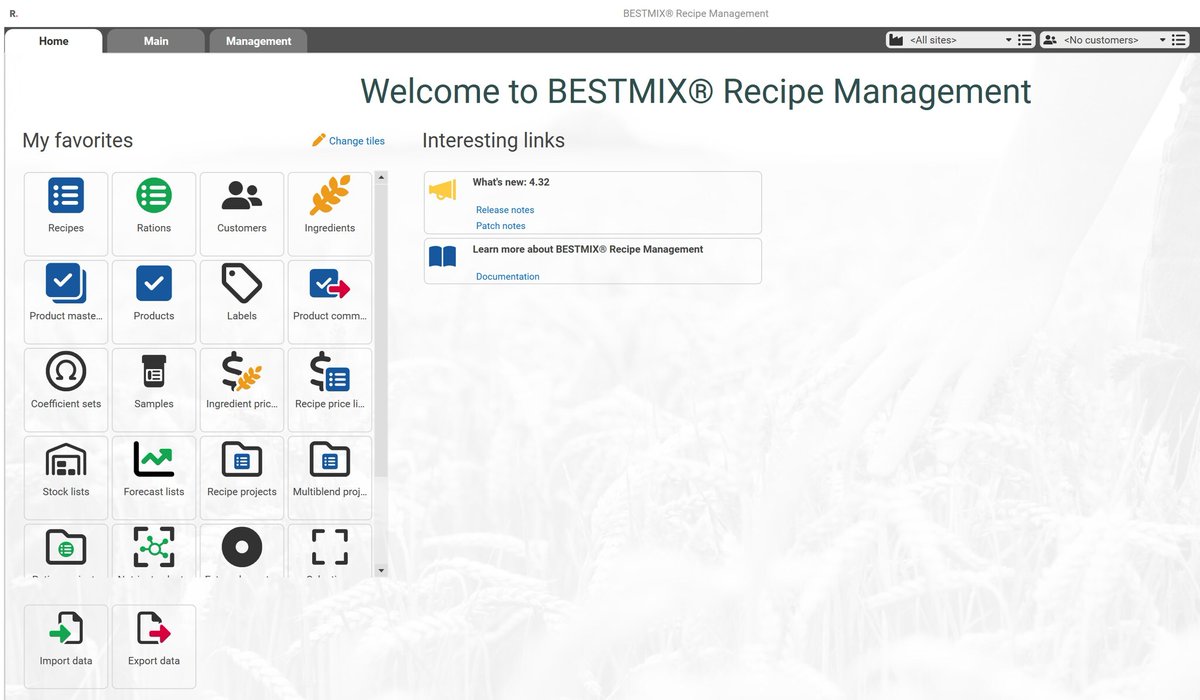This screenshot has height=700, width=1200.
Task: Open the Stock lists tile
Action: [66, 477]
